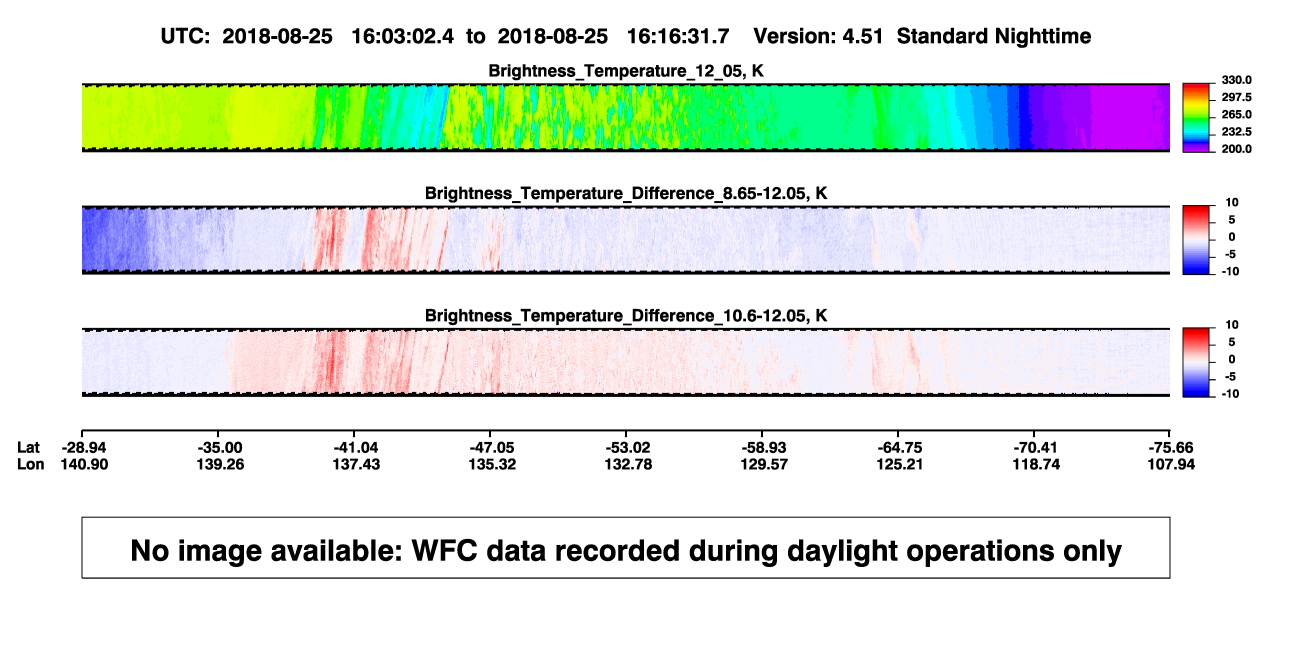Click the UTC time range header text
Image resolution: width=1300 pixels, height=667 pixels.
tap(444, 36)
